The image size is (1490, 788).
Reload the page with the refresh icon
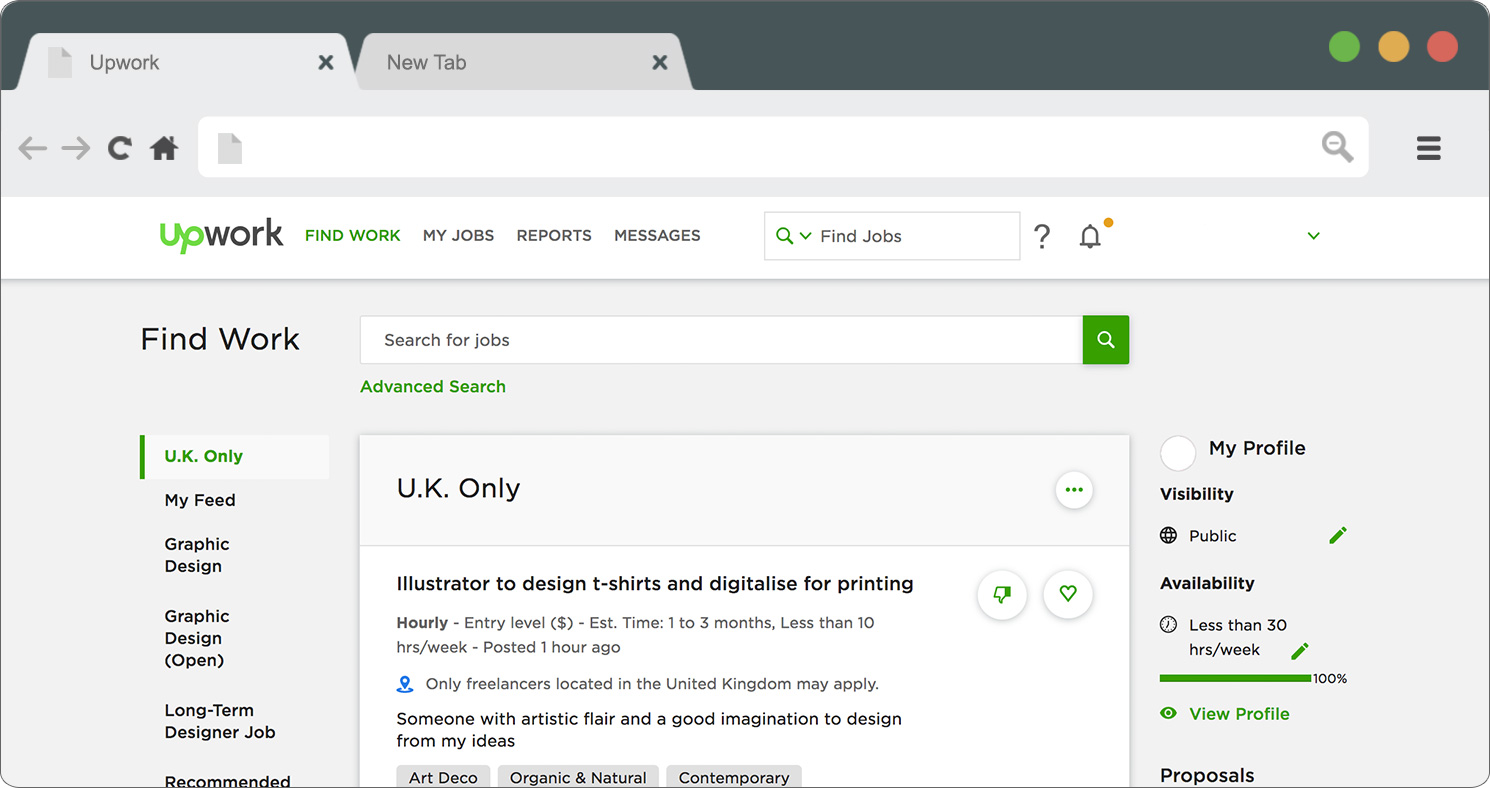point(120,149)
